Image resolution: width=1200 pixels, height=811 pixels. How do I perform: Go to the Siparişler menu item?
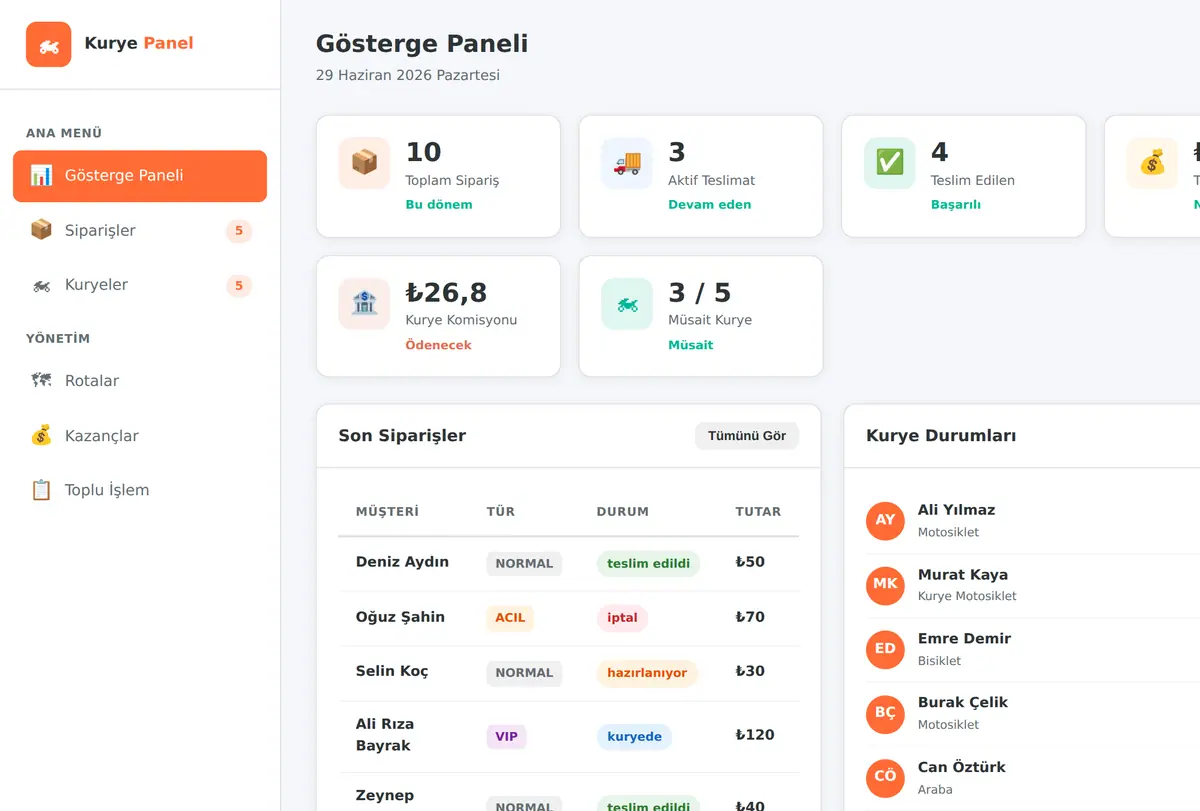(x=140, y=231)
